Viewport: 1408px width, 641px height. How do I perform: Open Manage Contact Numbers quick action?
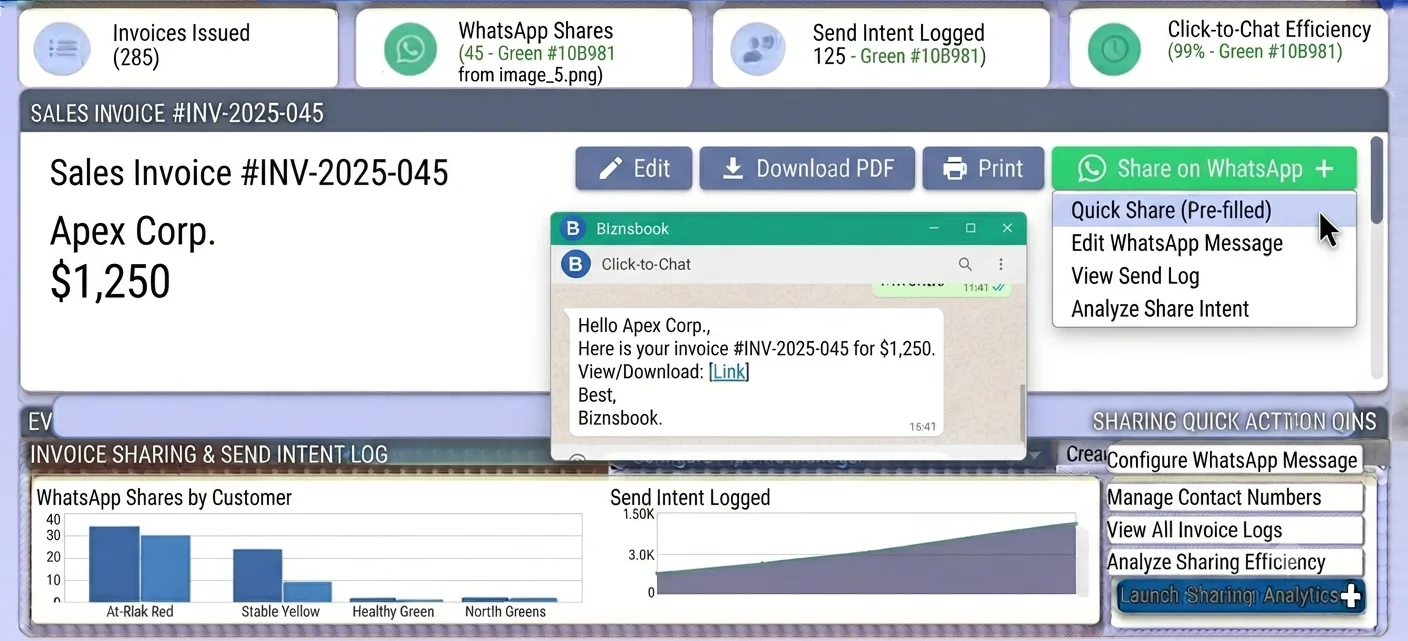[1235, 497]
